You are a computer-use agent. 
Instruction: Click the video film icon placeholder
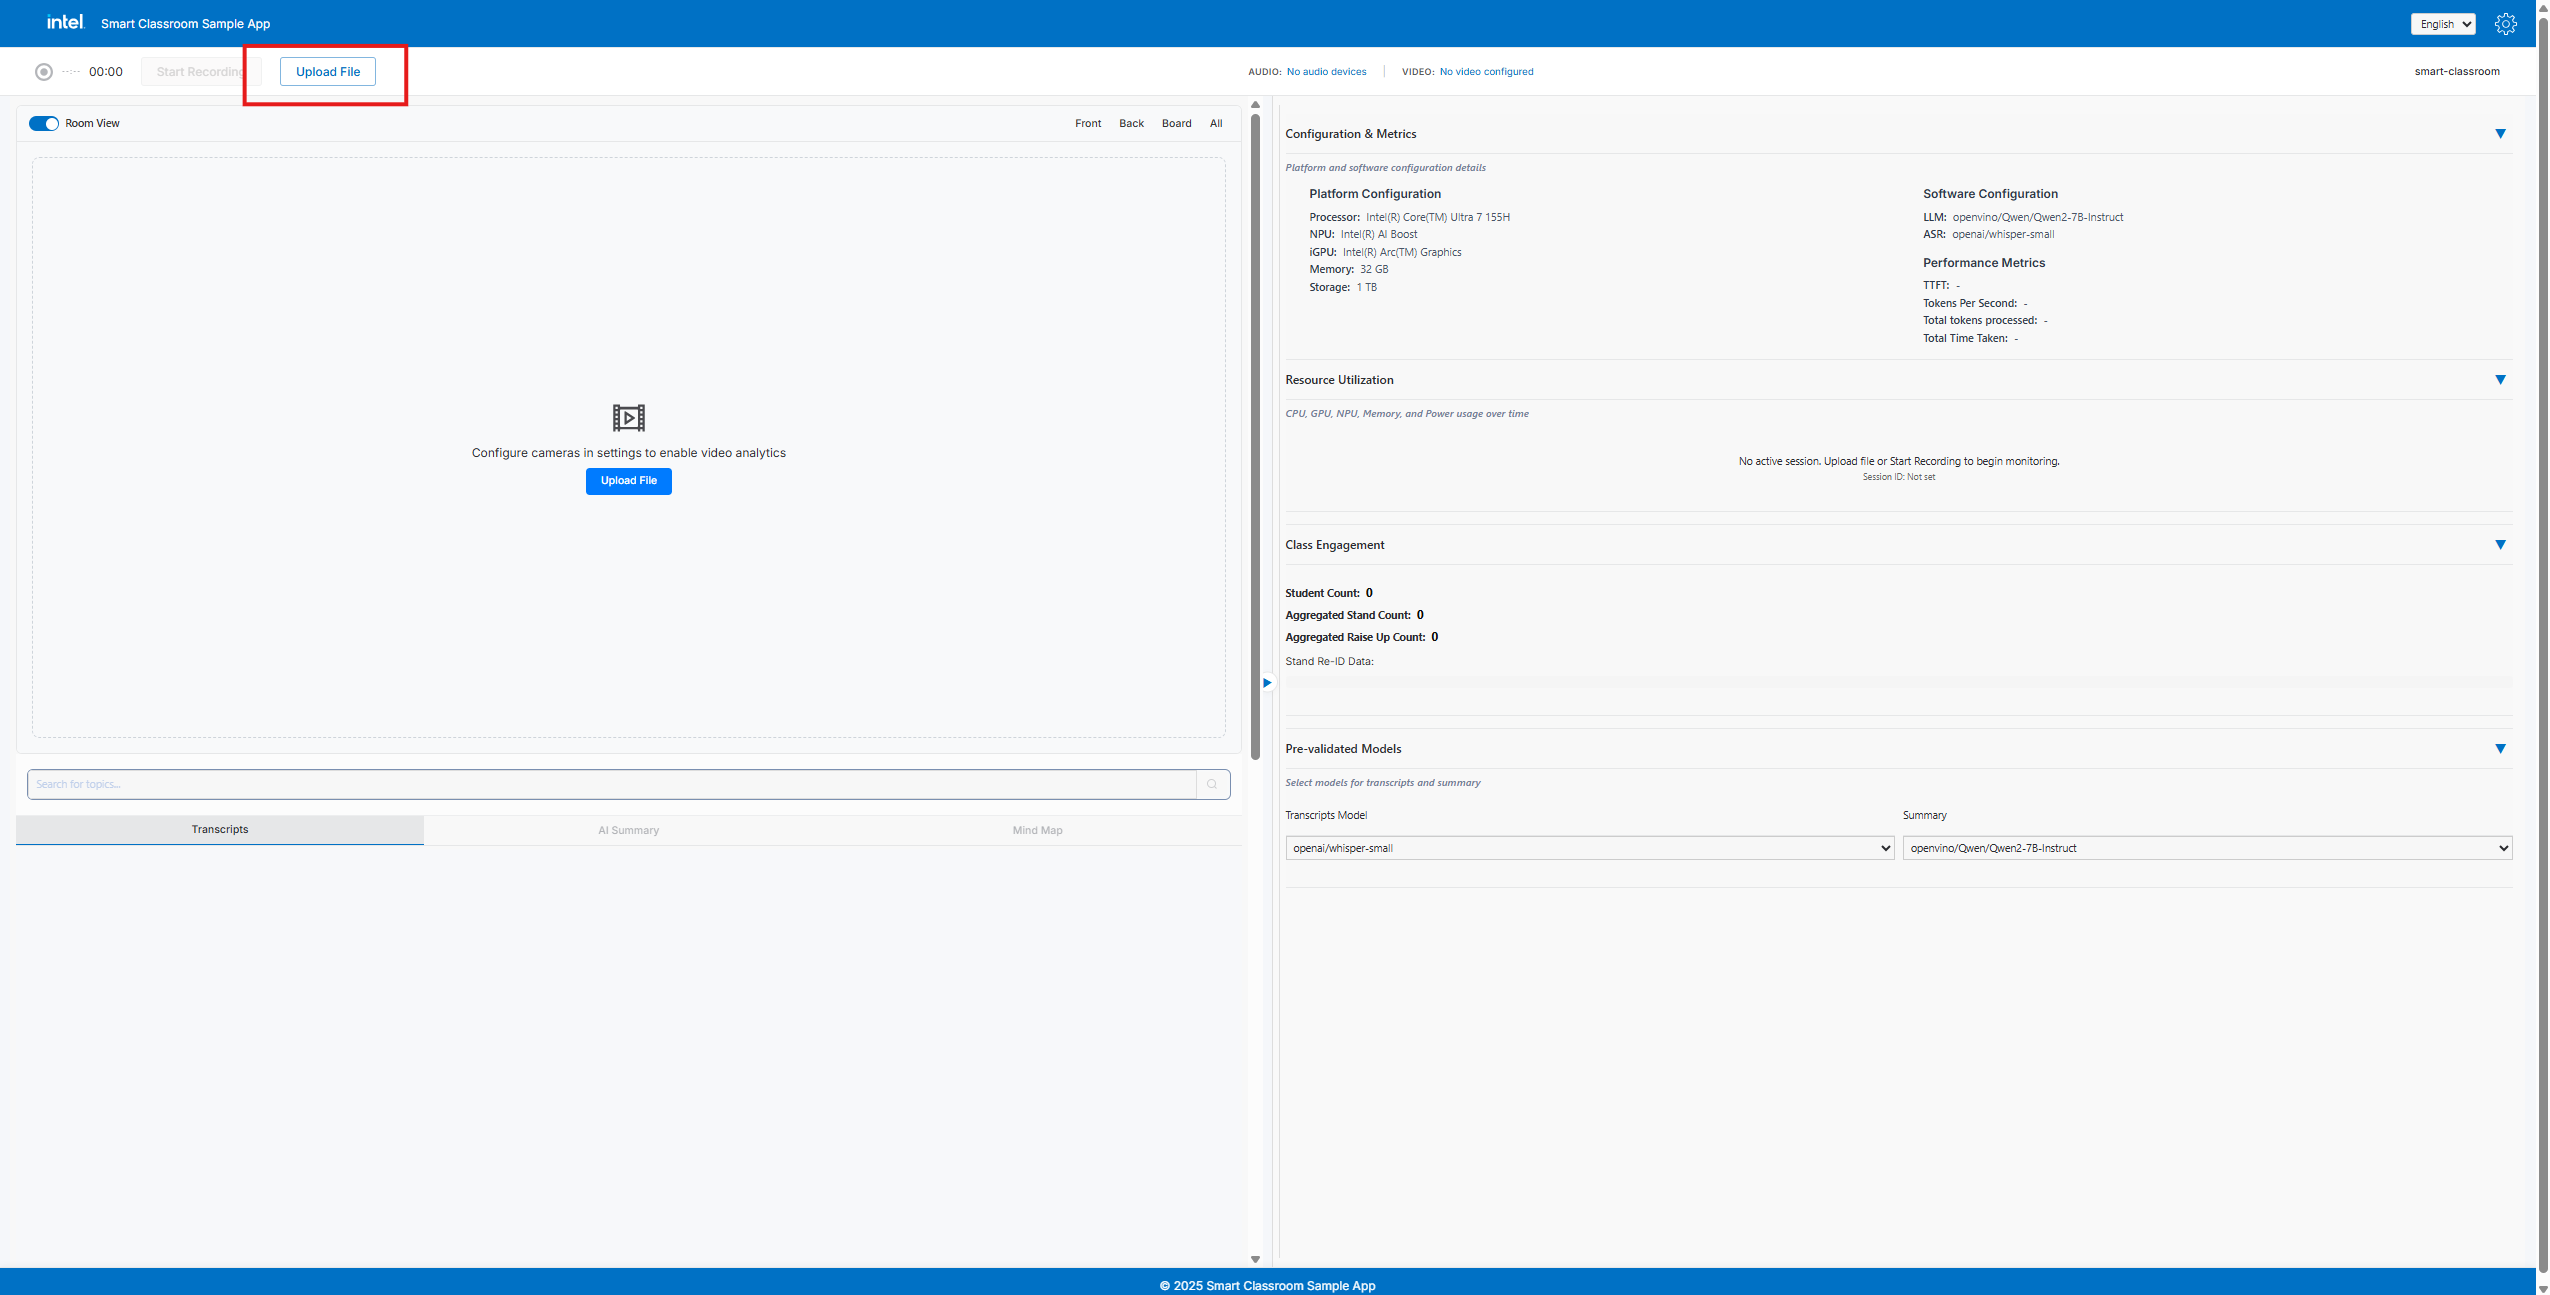[x=628, y=417]
